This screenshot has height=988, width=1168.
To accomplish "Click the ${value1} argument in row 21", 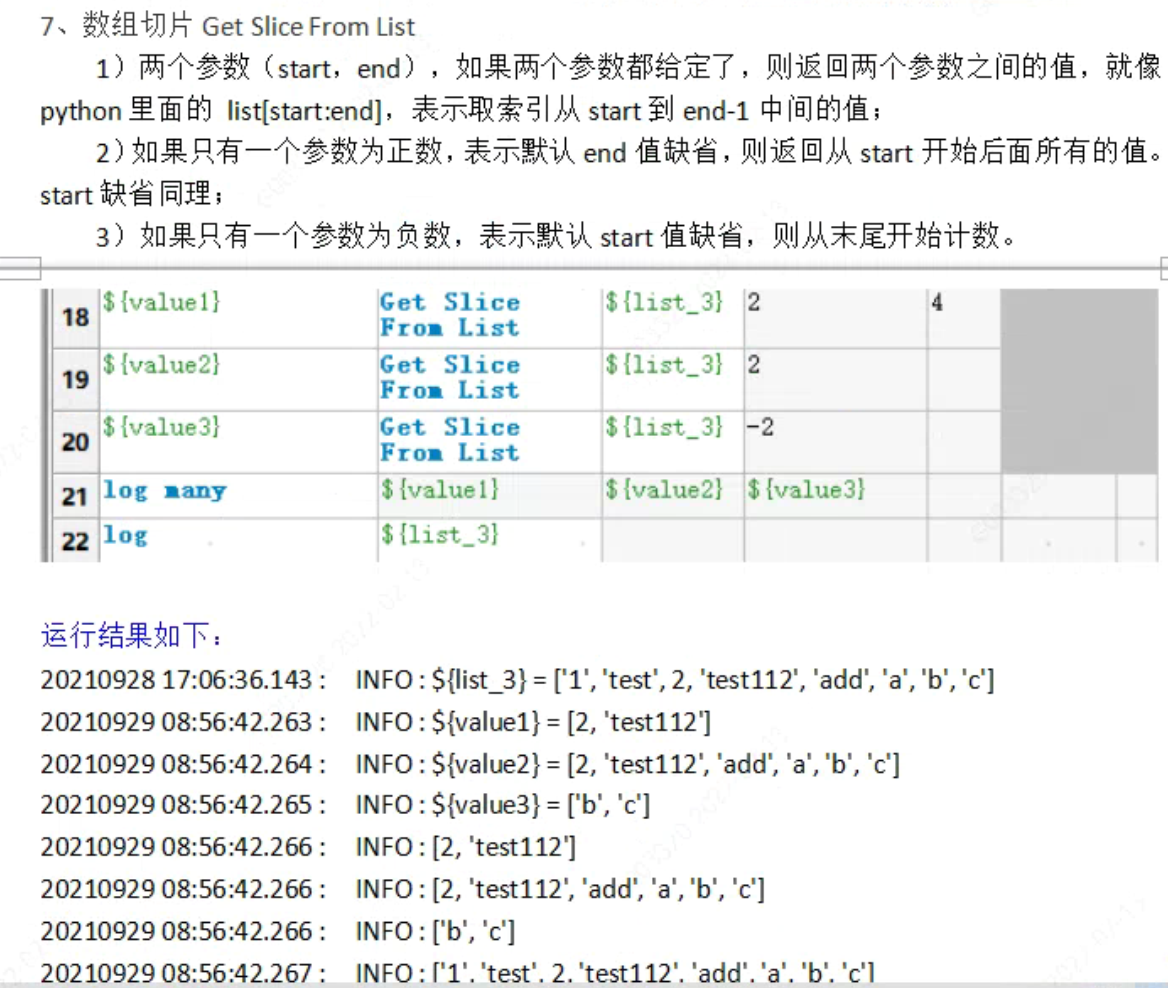I will (x=439, y=490).
